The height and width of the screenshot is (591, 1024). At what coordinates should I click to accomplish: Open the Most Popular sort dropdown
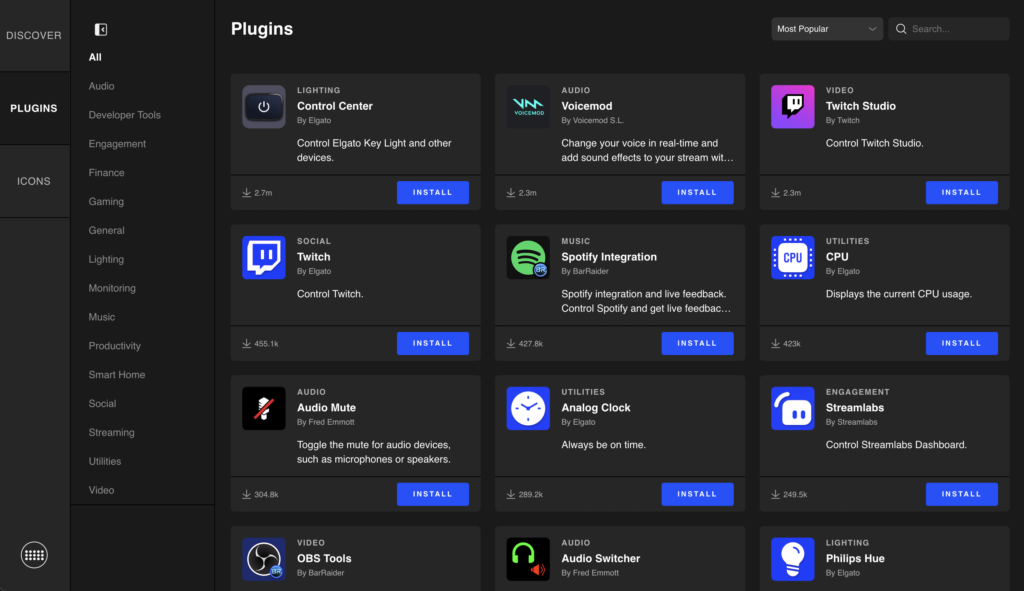(826, 29)
